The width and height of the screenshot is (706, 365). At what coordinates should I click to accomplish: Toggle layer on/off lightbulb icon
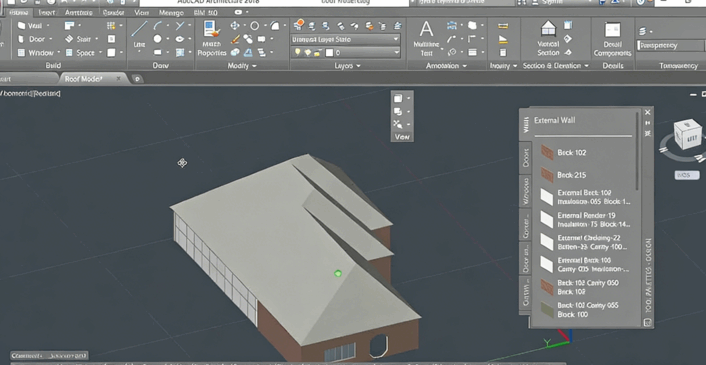tap(297, 53)
